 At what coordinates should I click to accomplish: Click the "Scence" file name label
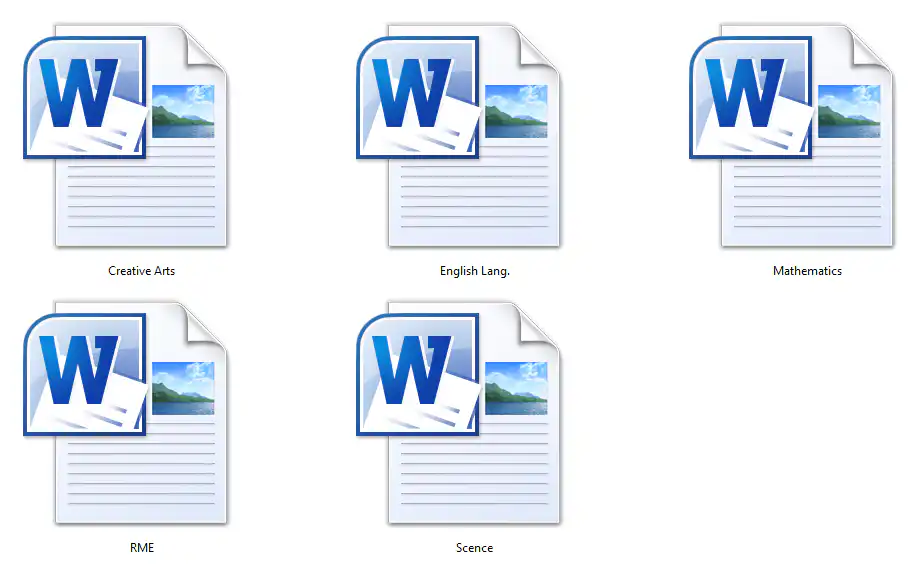click(x=474, y=548)
